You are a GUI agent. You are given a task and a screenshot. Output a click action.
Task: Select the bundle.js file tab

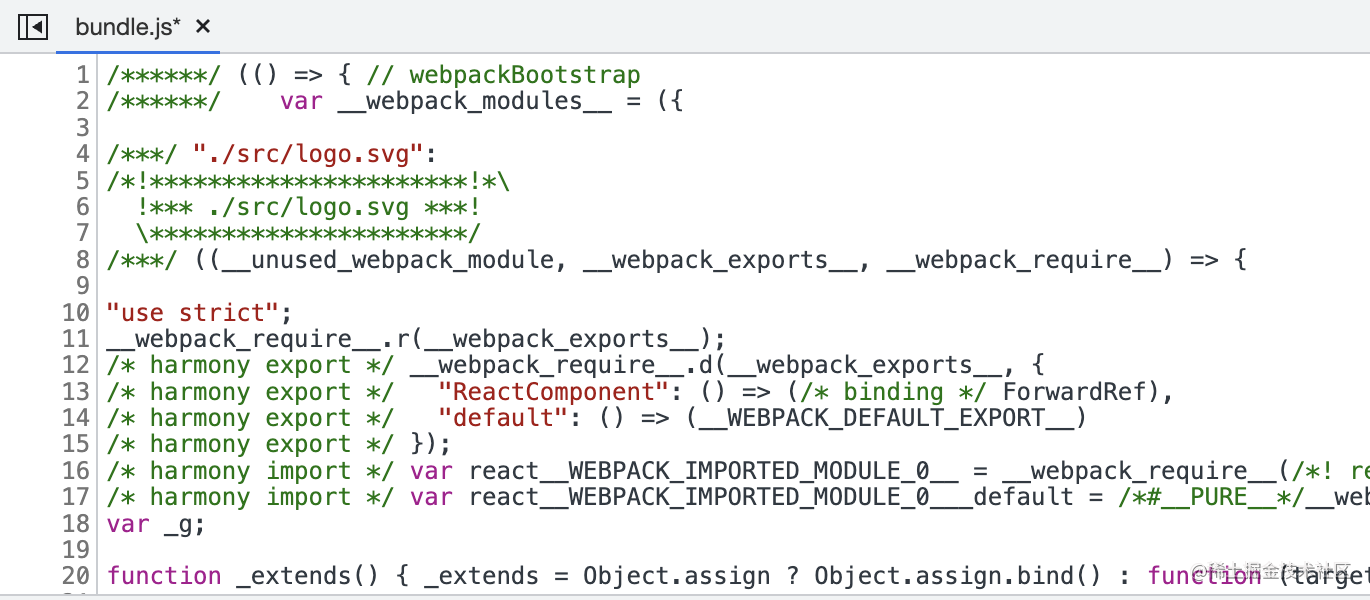[127, 27]
